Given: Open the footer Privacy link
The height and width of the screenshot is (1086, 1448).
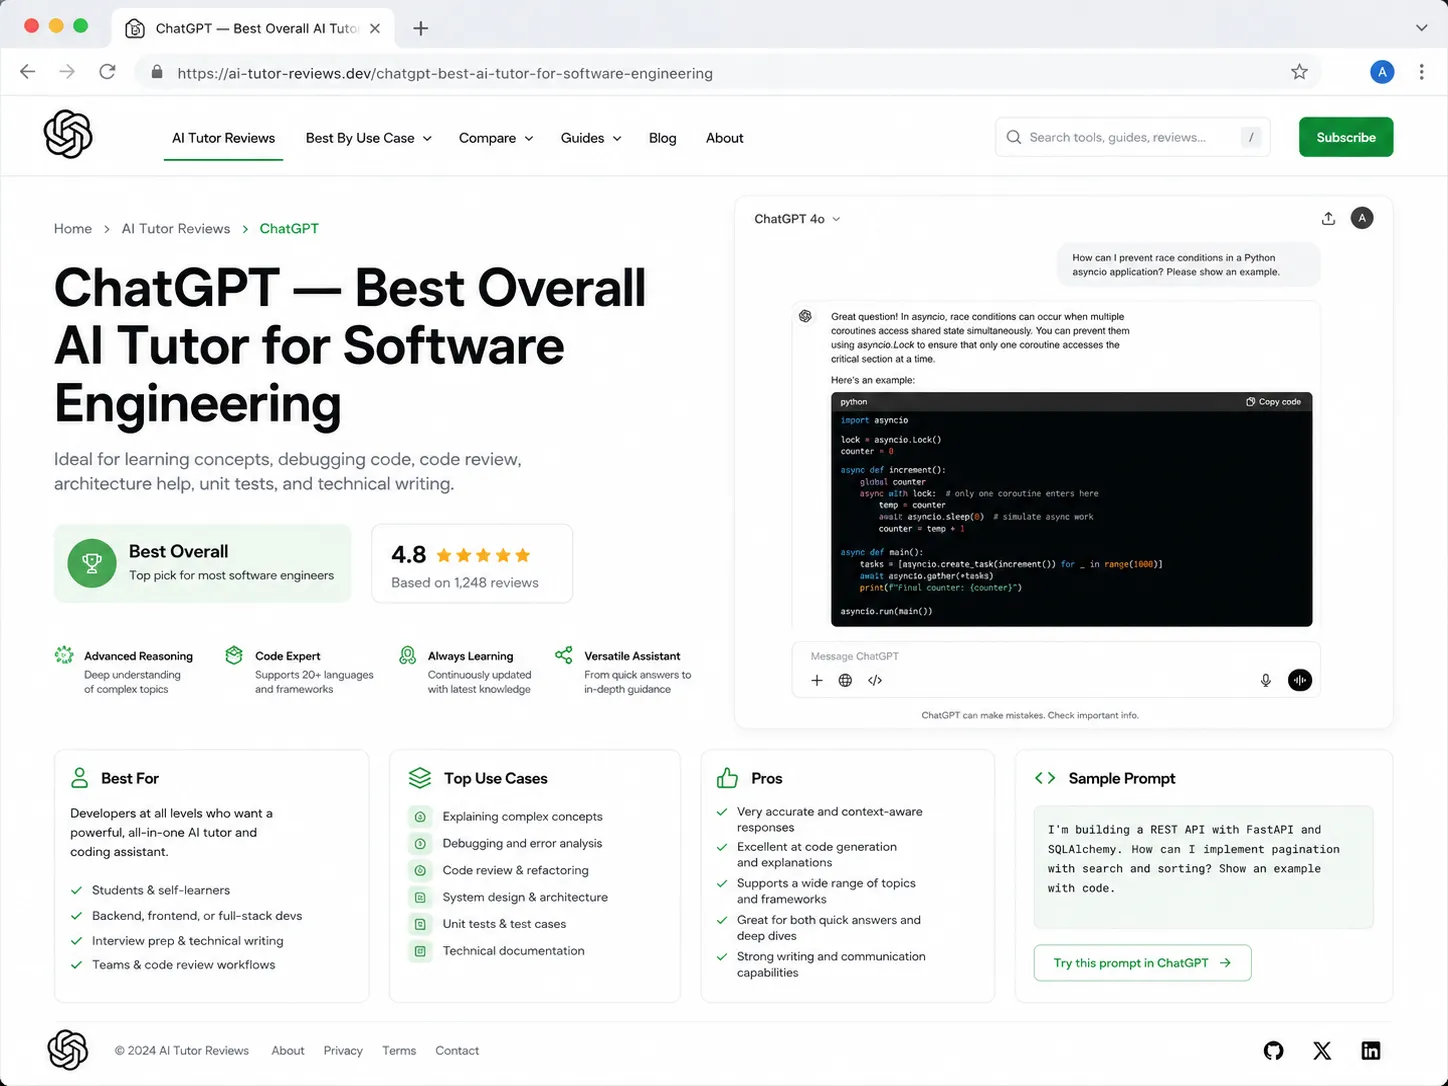Looking at the screenshot, I should pyautogui.click(x=343, y=1050).
